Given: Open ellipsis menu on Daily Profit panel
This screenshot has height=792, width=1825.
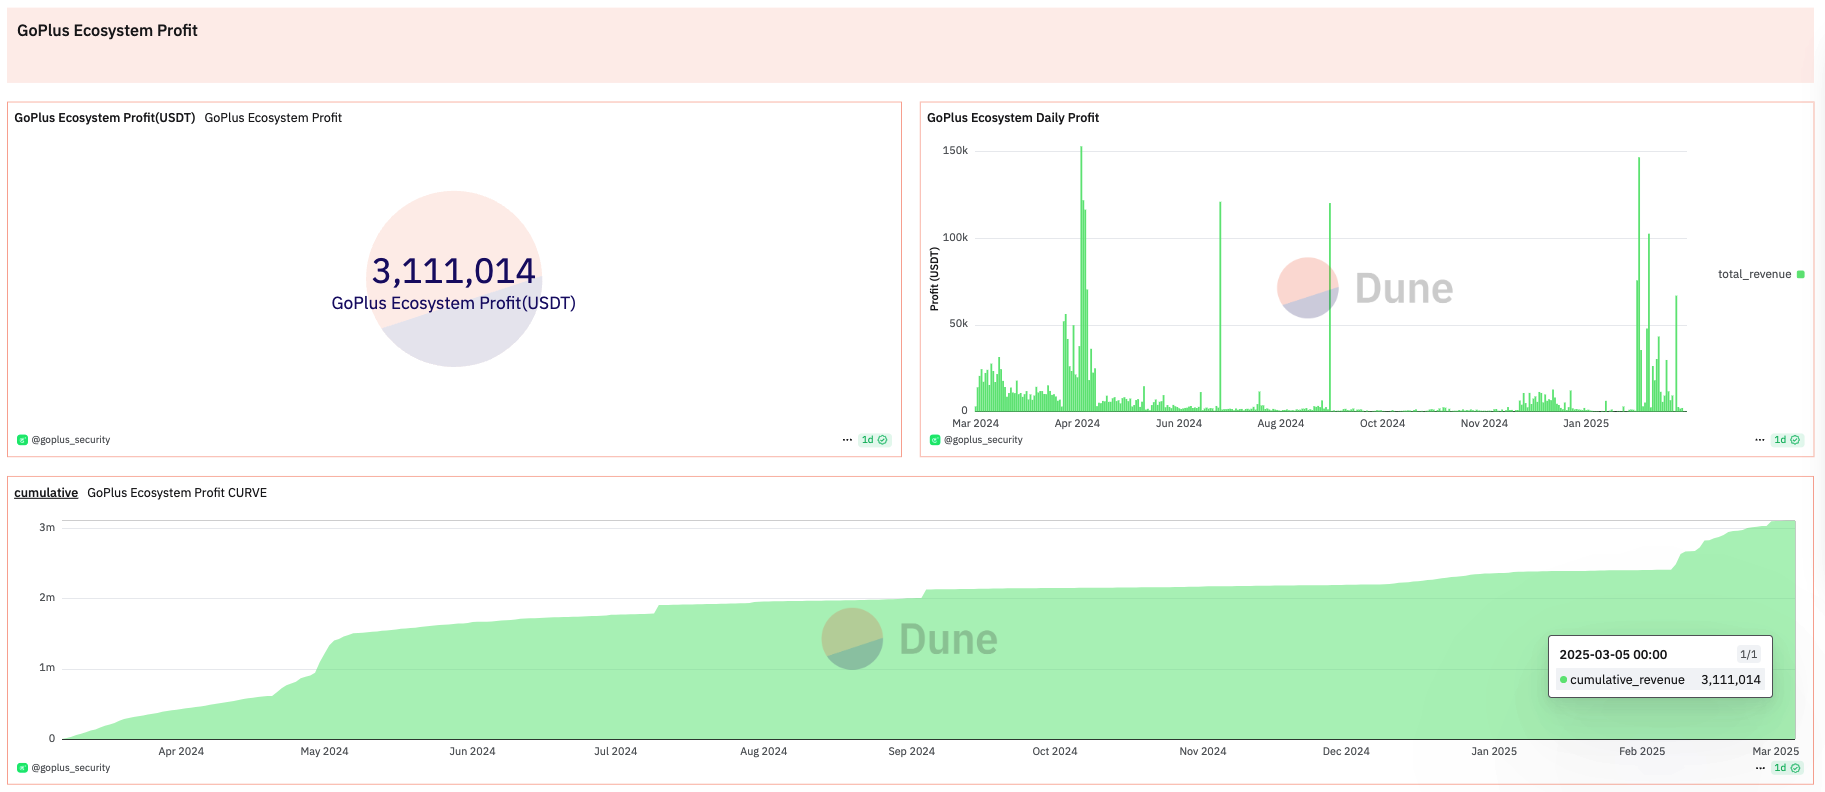Looking at the screenshot, I should [x=1760, y=440].
